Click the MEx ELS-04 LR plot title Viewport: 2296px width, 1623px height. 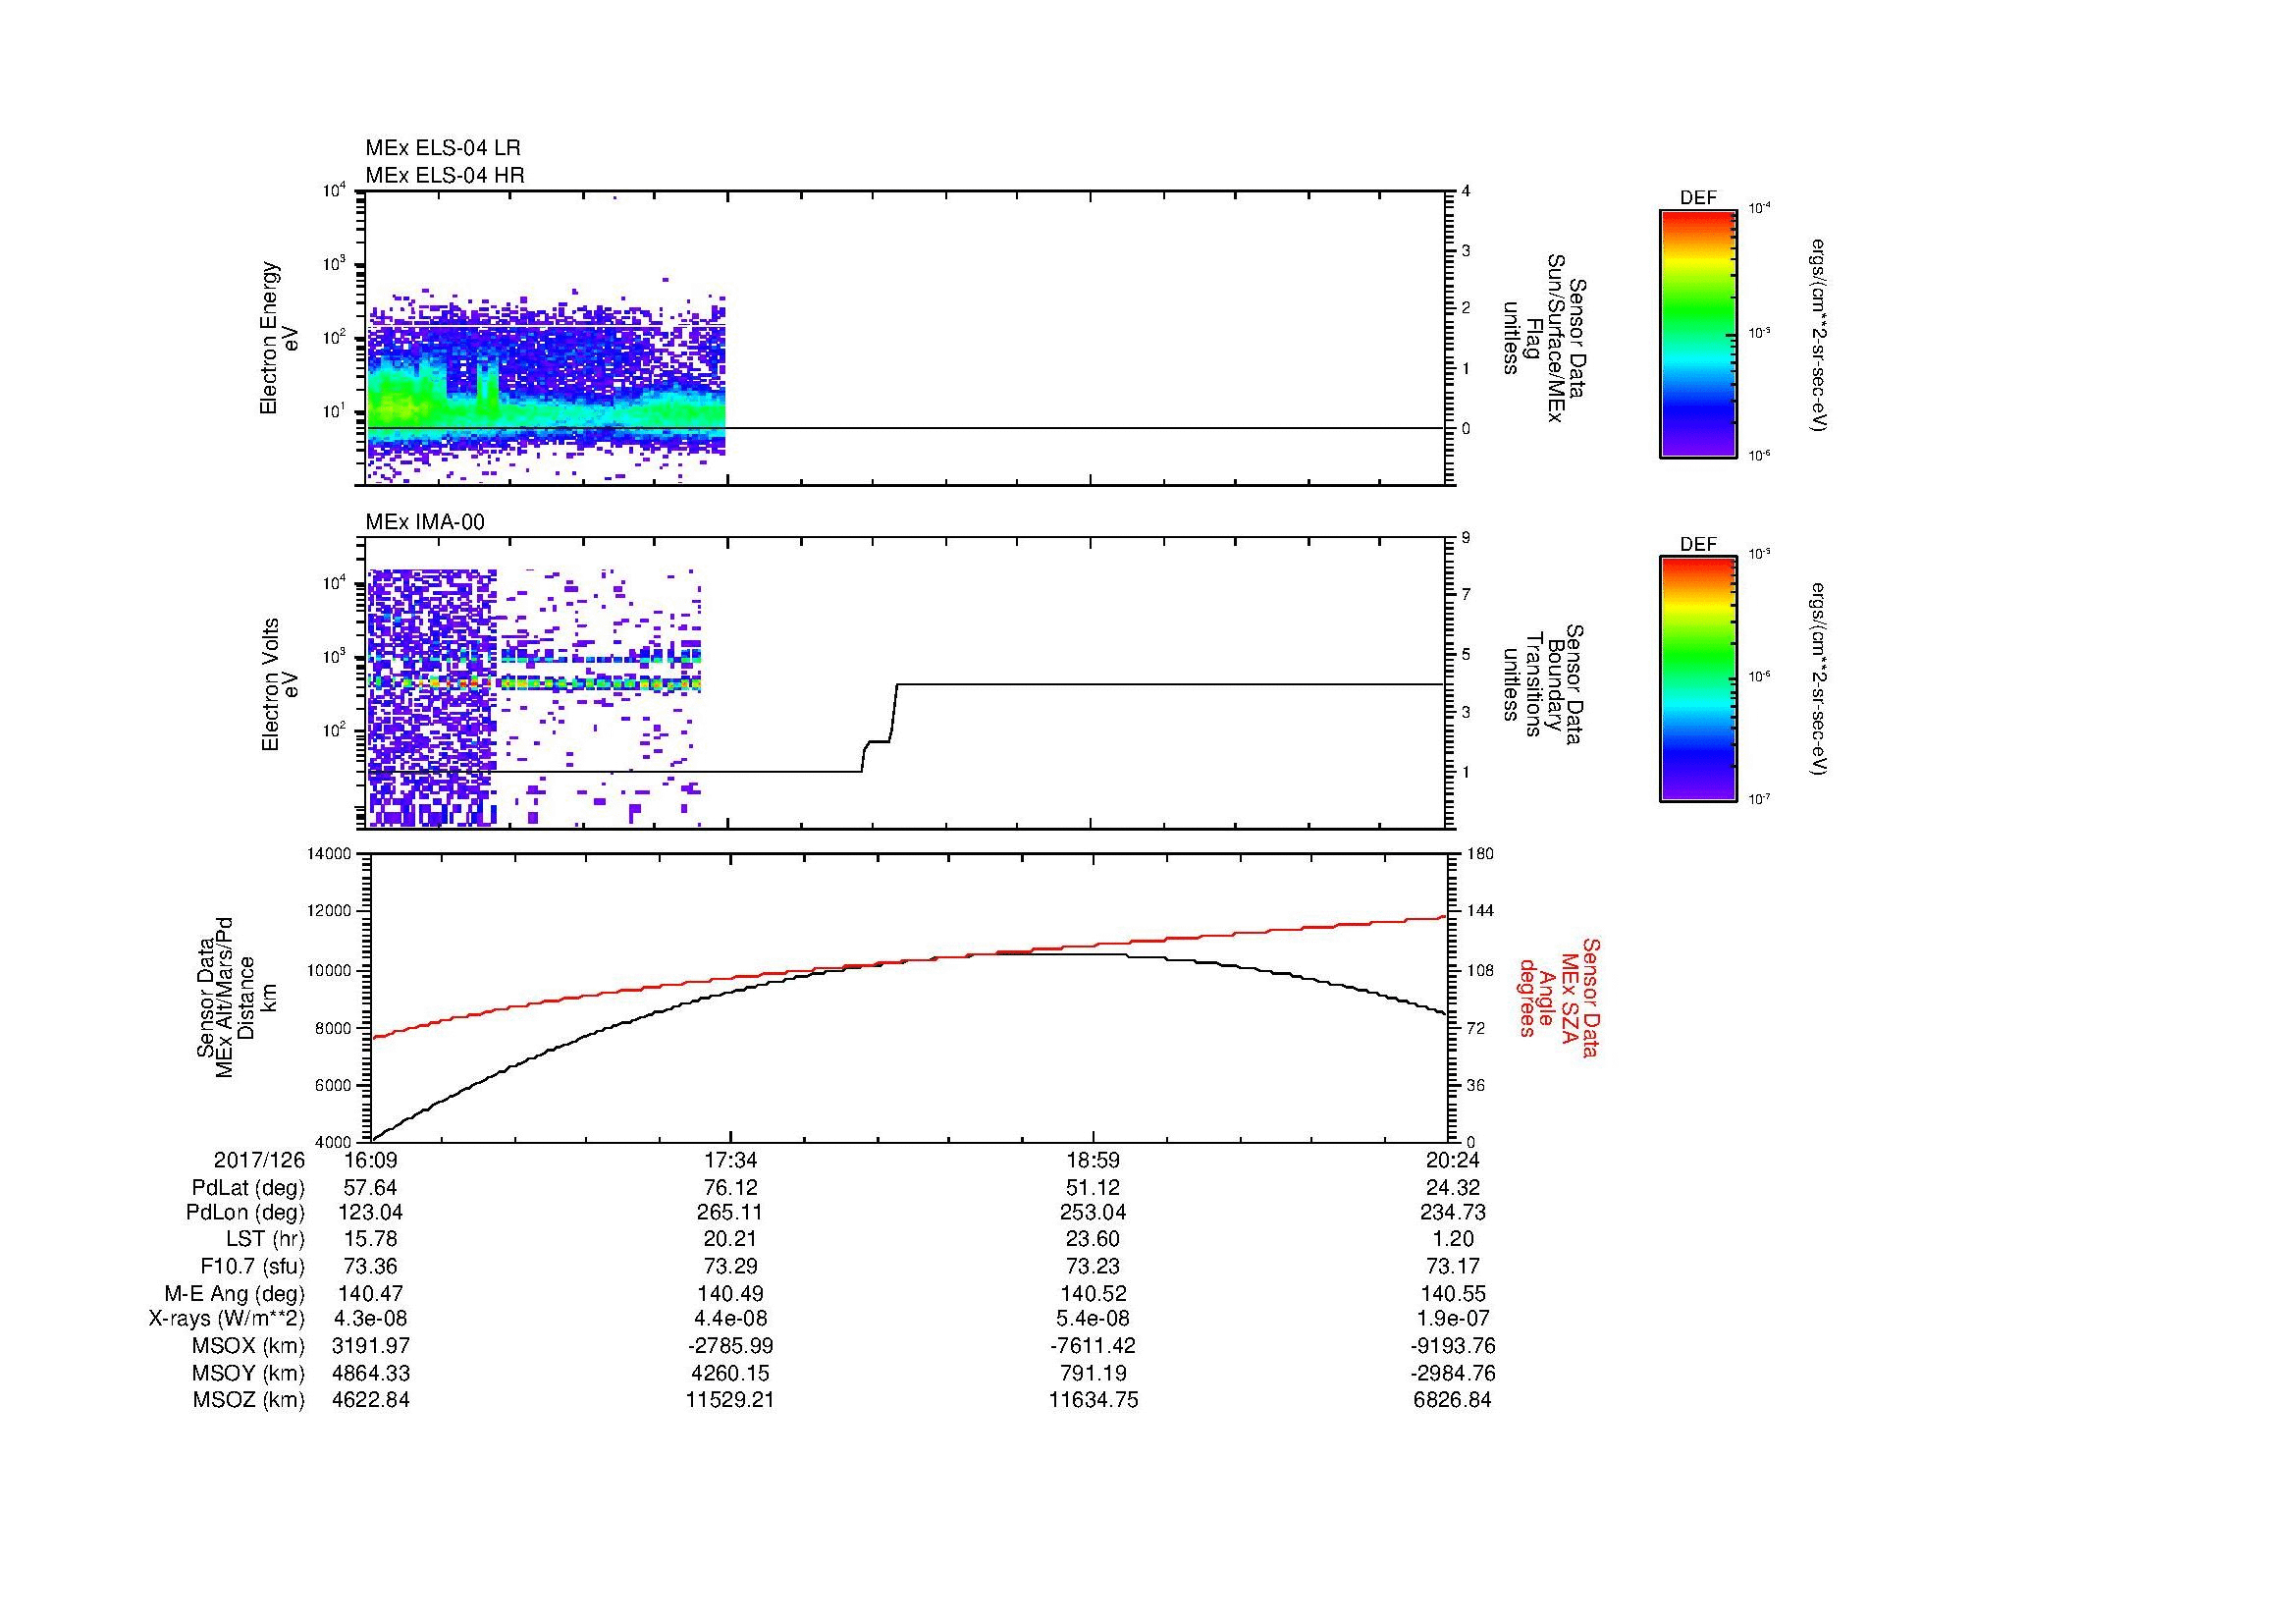tap(443, 148)
